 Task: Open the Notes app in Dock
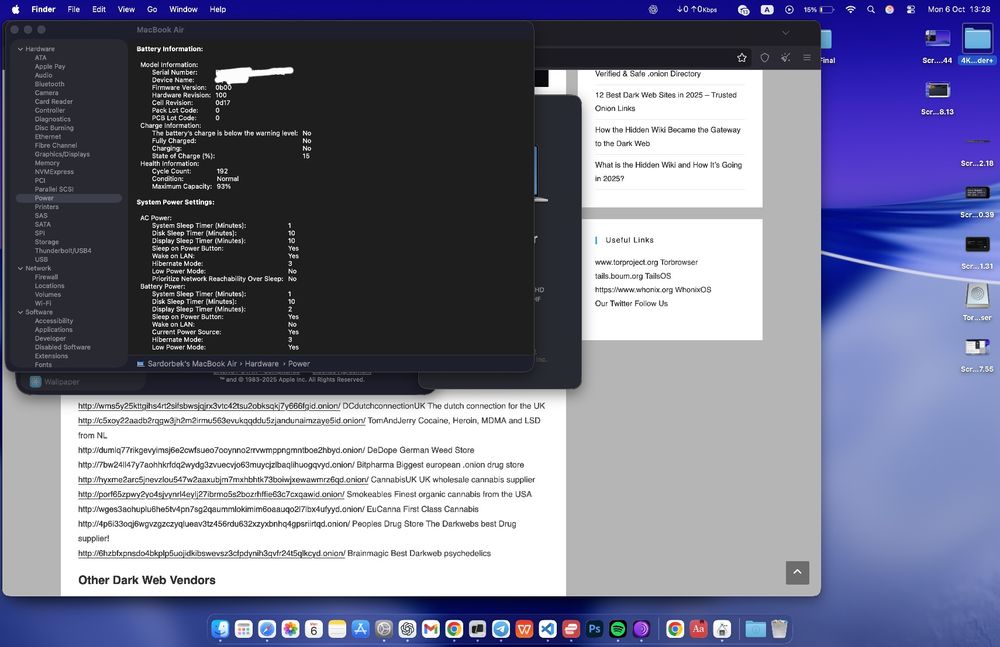pos(337,629)
